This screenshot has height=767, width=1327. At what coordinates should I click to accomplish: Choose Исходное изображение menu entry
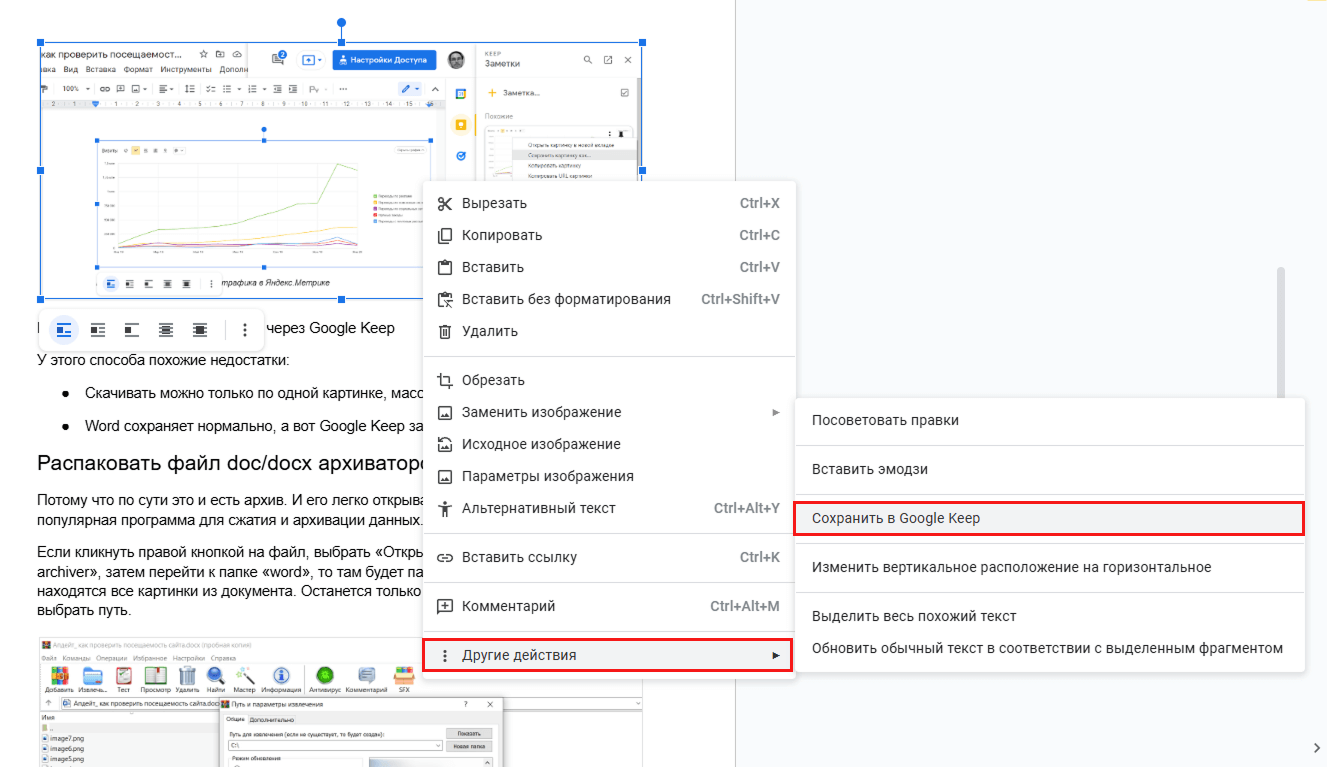point(609,444)
